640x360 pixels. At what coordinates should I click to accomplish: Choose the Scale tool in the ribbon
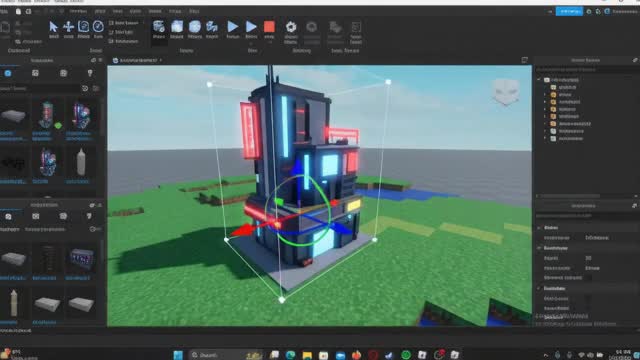[83, 27]
